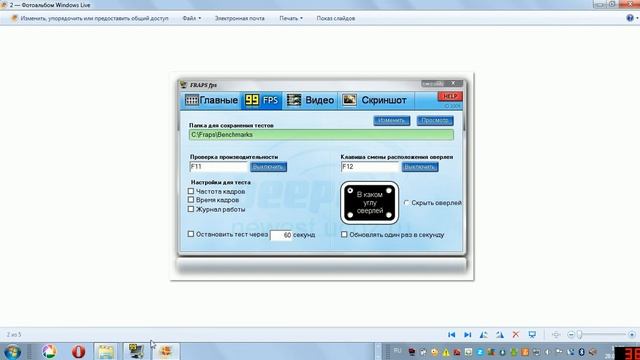The height and width of the screenshot is (360, 640).
Task: Click the 2 из 5 photo counter text
Action: click(13, 335)
